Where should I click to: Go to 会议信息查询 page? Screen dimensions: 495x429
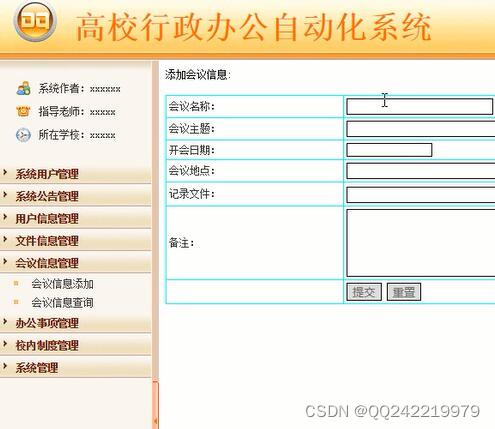coord(62,303)
